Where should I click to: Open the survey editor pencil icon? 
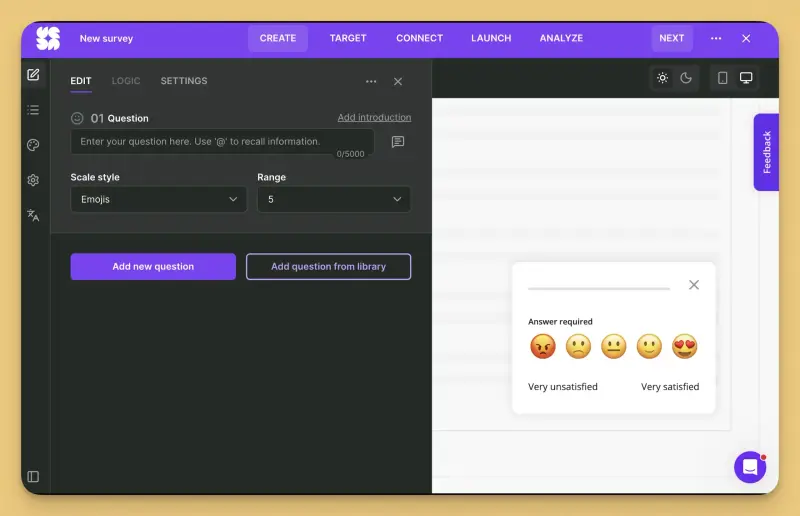[x=33, y=75]
